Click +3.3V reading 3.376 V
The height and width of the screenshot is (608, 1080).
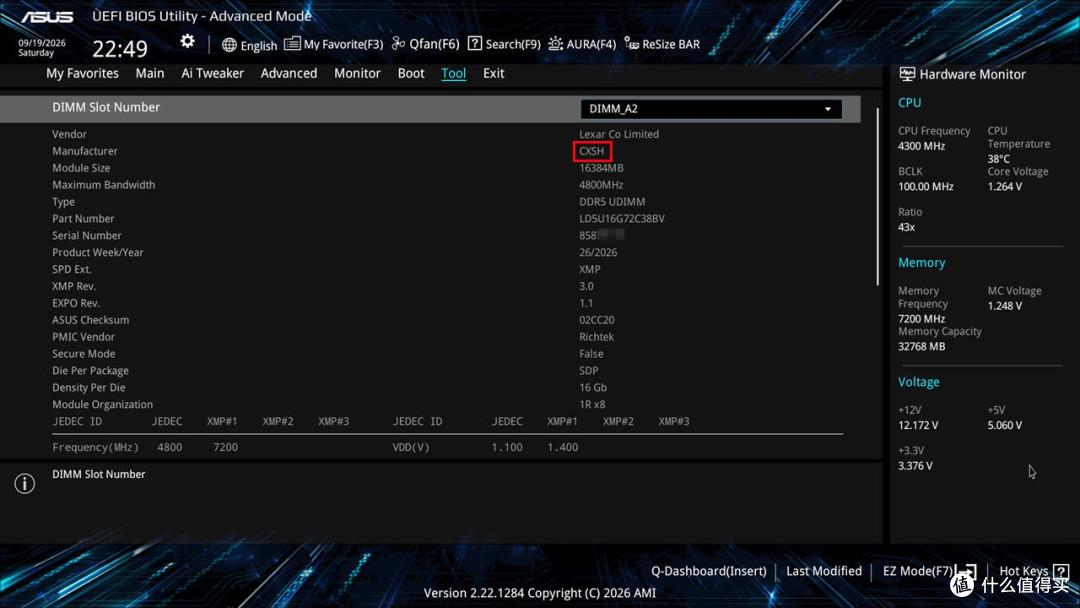click(x=915, y=465)
